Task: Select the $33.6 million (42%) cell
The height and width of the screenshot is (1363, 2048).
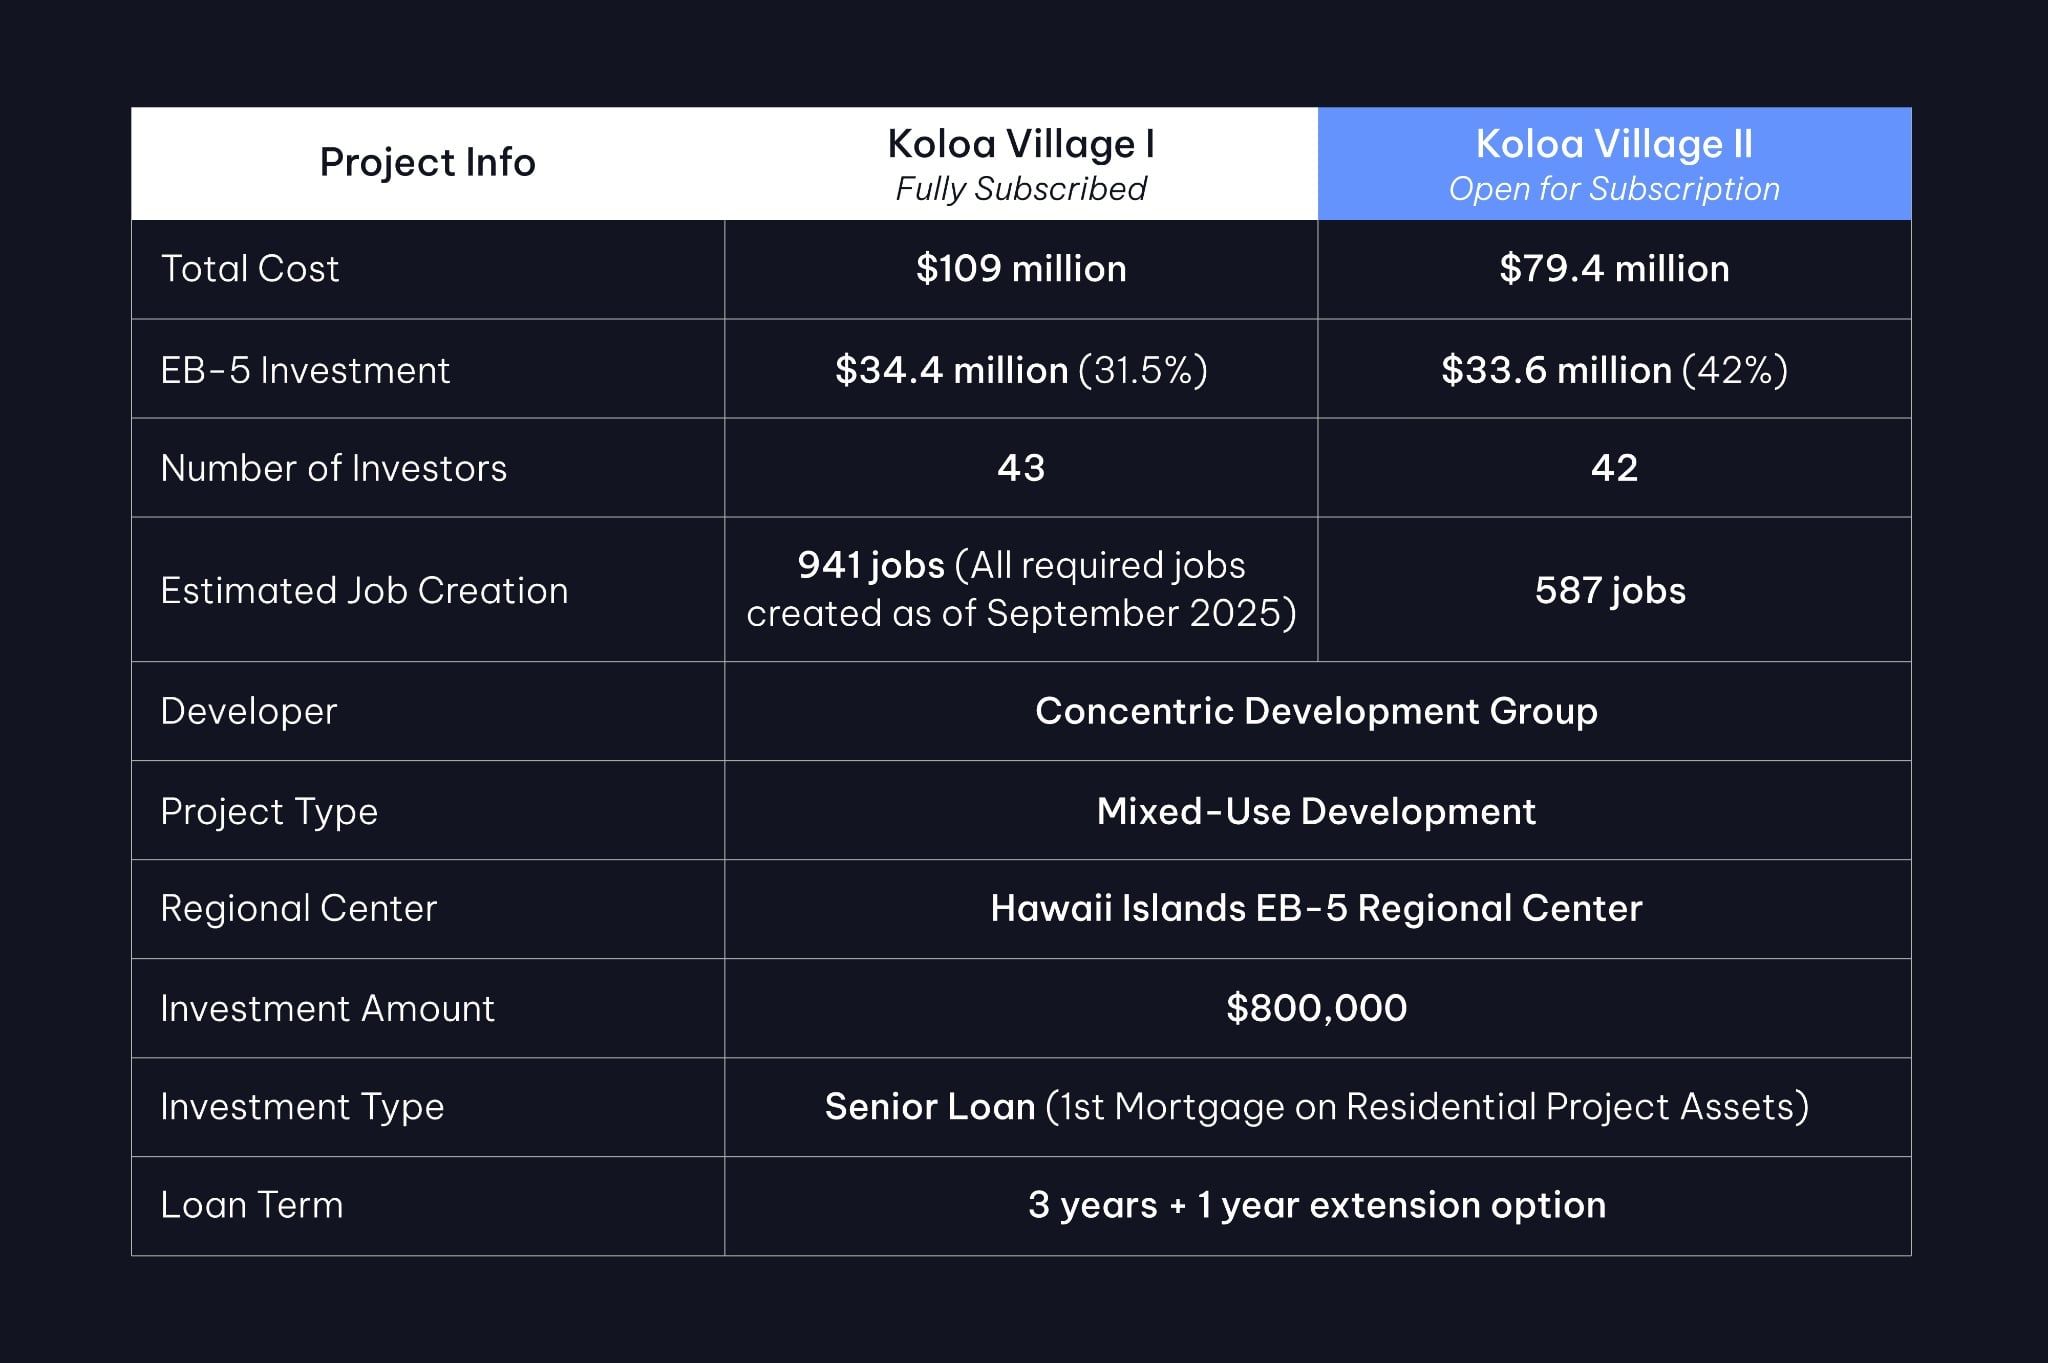Action: pyautogui.click(x=1614, y=369)
